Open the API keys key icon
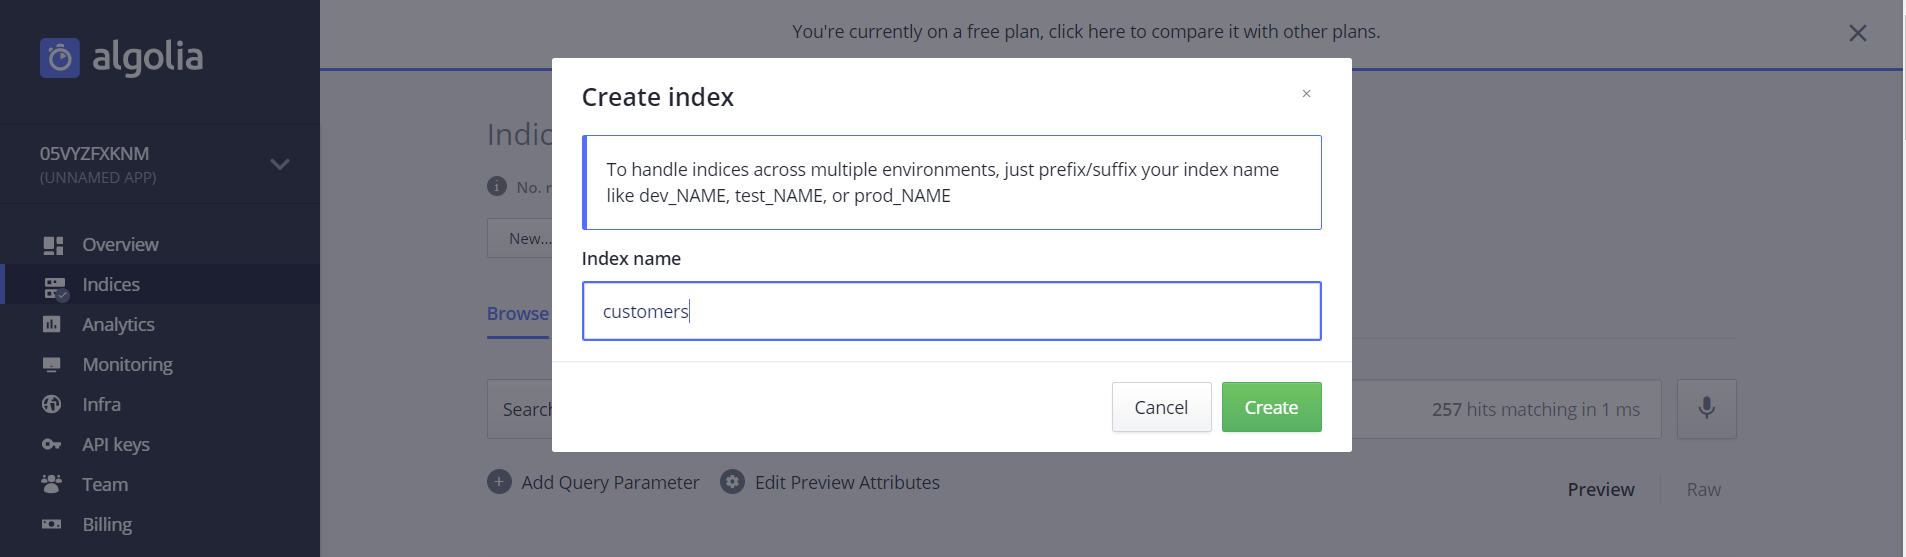The width and height of the screenshot is (1906, 557). 52,444
